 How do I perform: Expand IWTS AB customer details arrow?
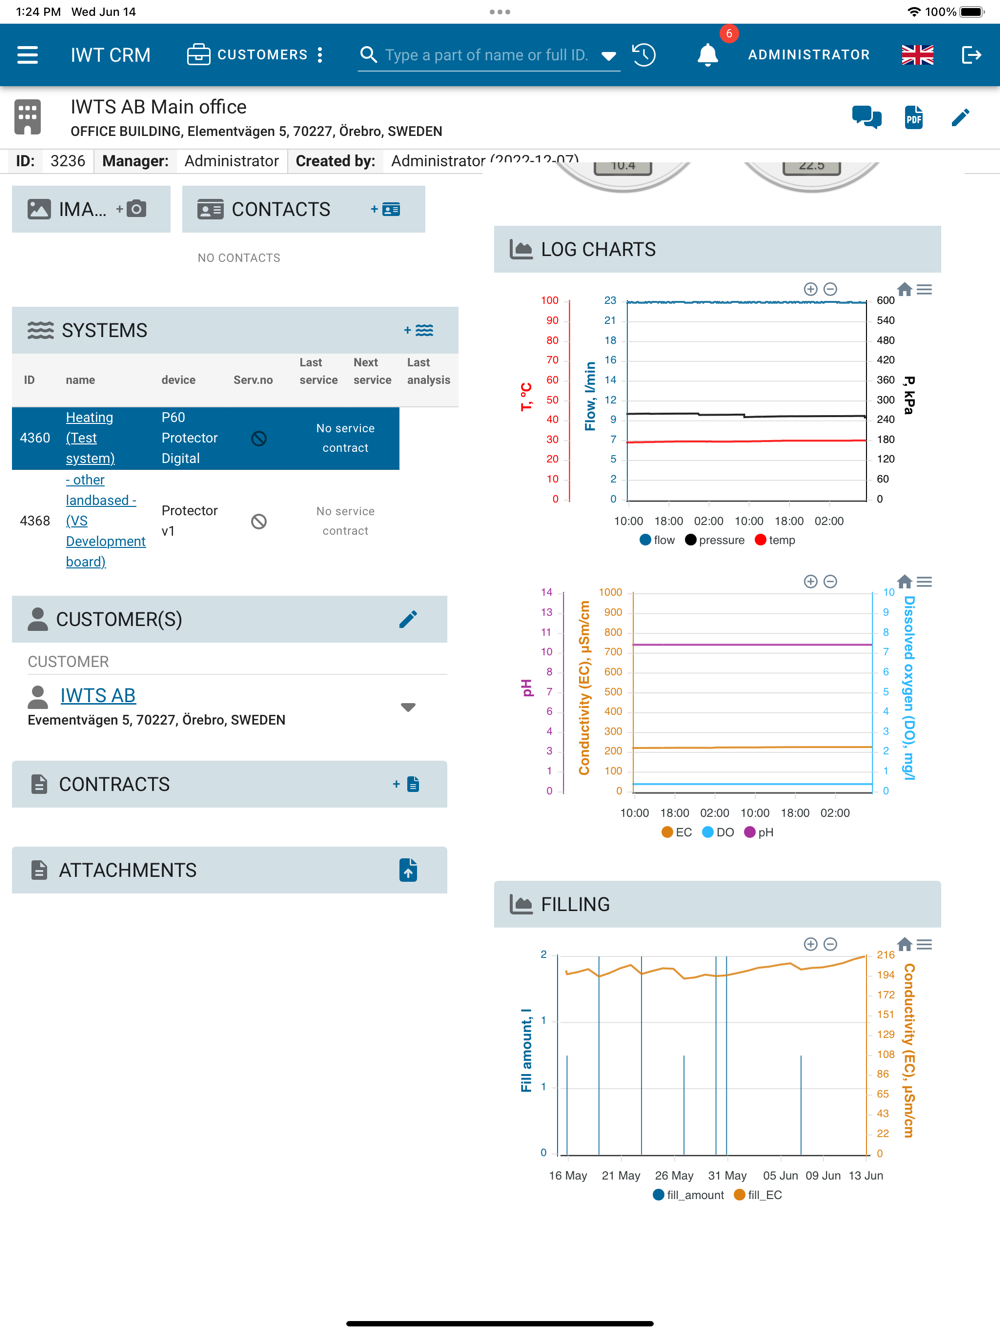pyautogui.click(x=408, y=707)
